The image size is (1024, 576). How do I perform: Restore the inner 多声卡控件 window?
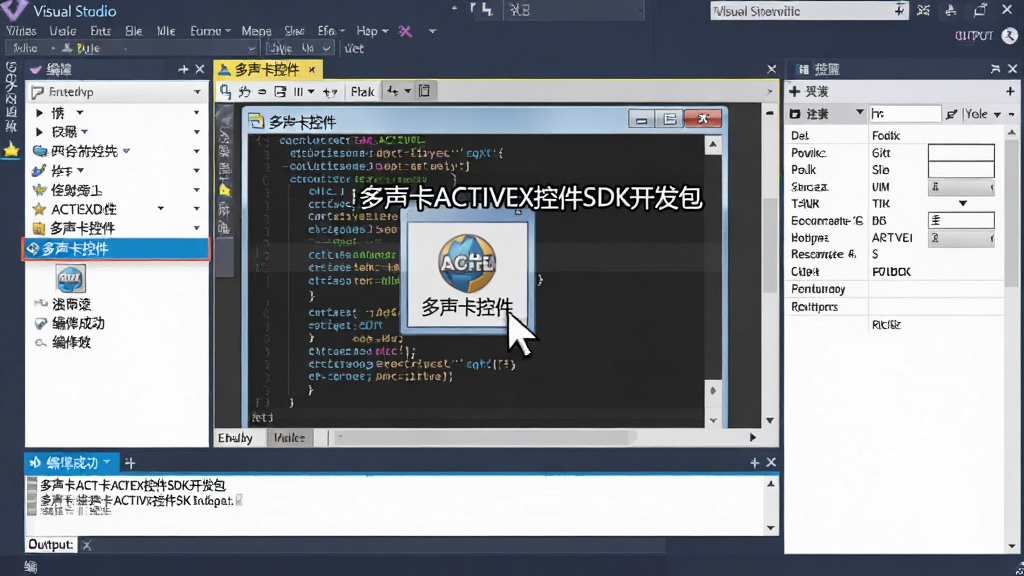coord(669,119)
